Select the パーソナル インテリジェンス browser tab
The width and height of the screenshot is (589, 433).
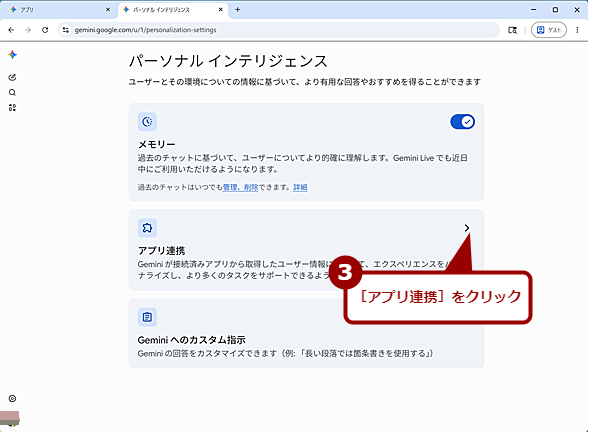[x=173, y=10]
